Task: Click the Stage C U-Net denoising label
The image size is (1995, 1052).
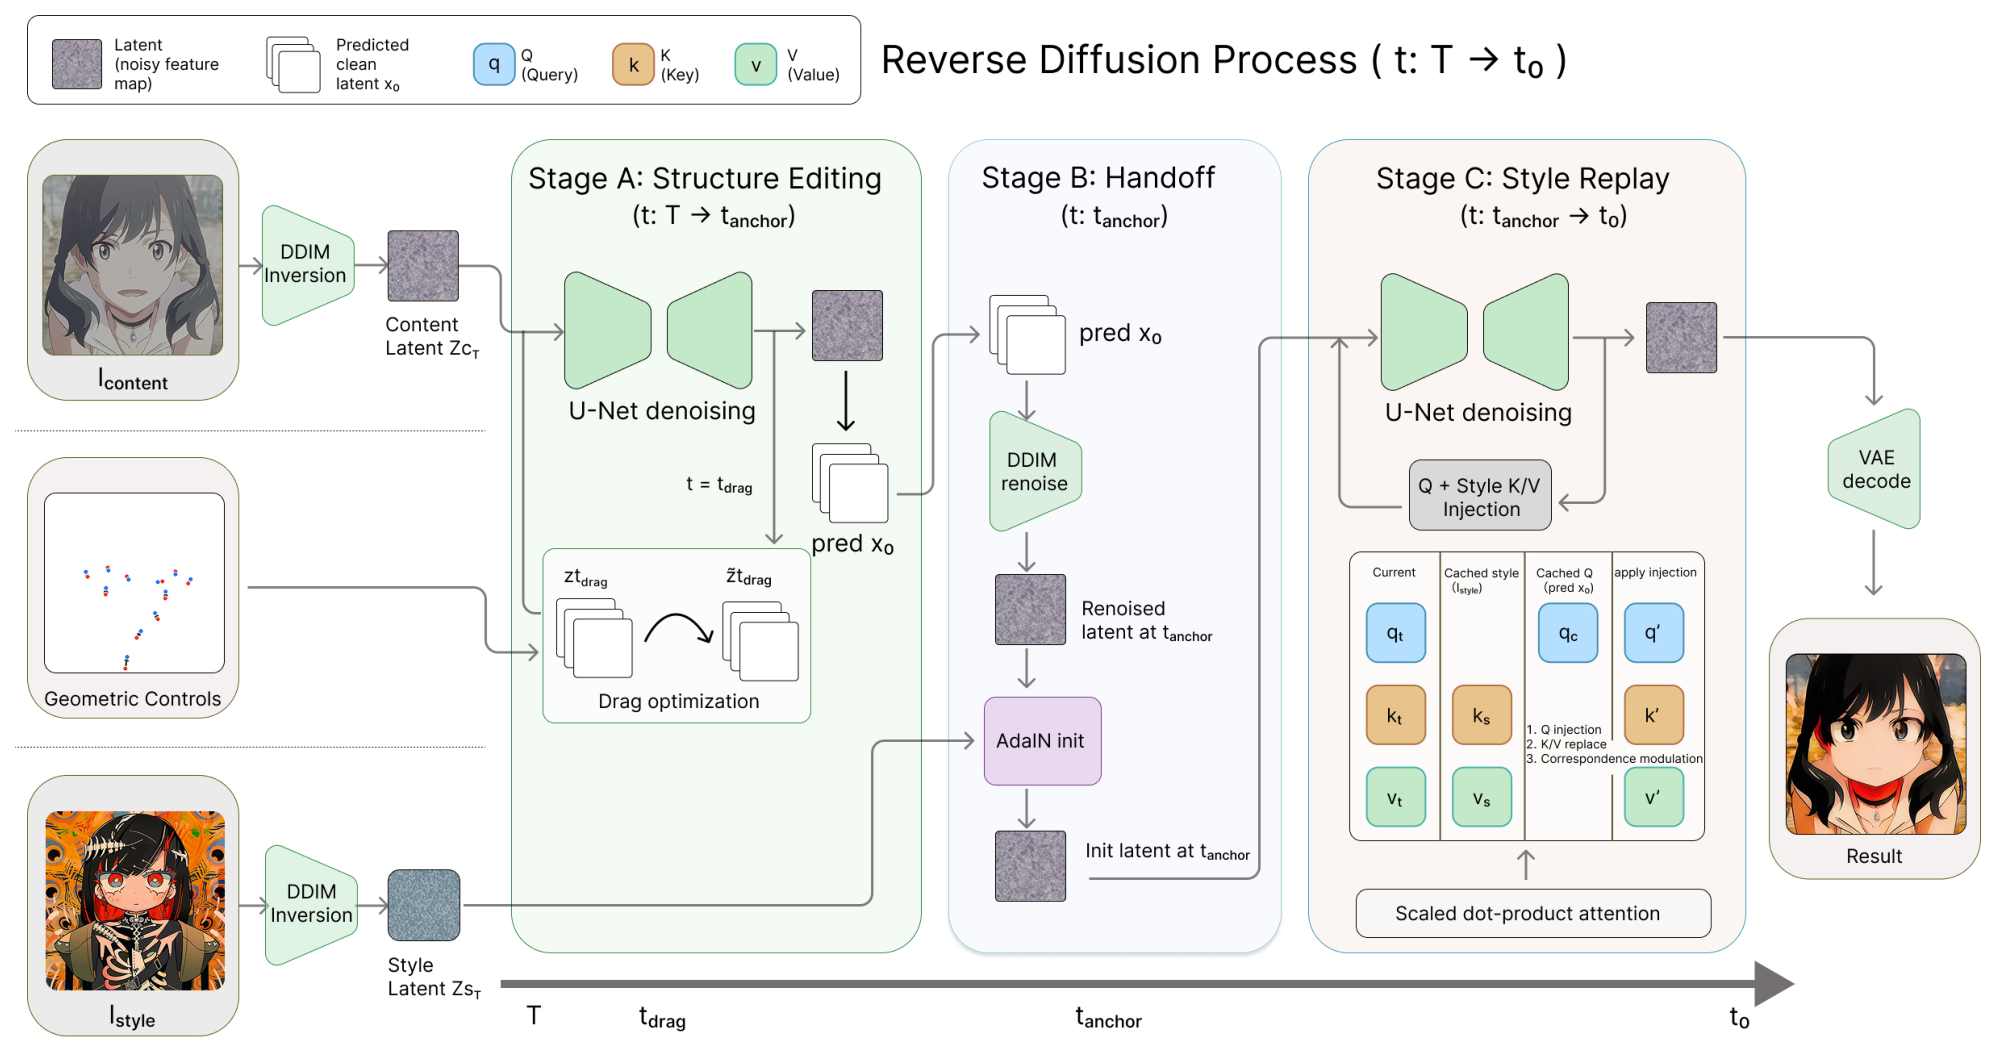Action: pyautogui.click(x=1478, y=413)
